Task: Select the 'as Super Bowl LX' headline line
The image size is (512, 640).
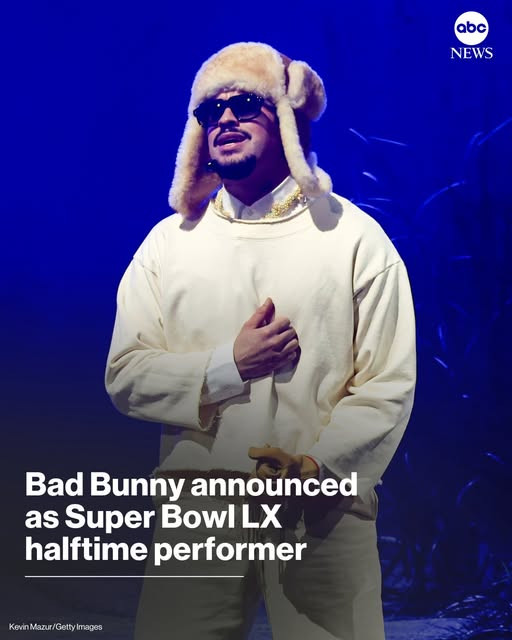Action: click(x=153, y=517)
